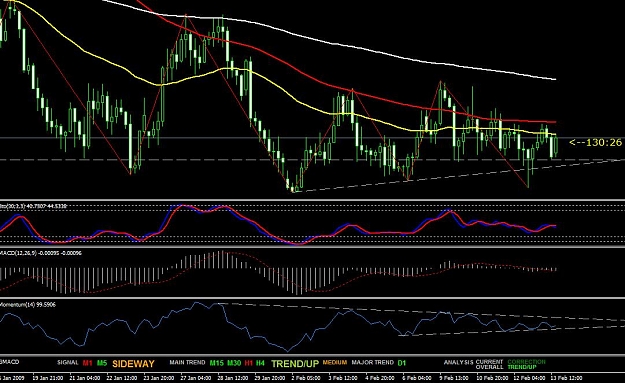625x384 pixels.
Task: Click the 19 Jan 21:00 time axis label
Action: click(47, 378)
